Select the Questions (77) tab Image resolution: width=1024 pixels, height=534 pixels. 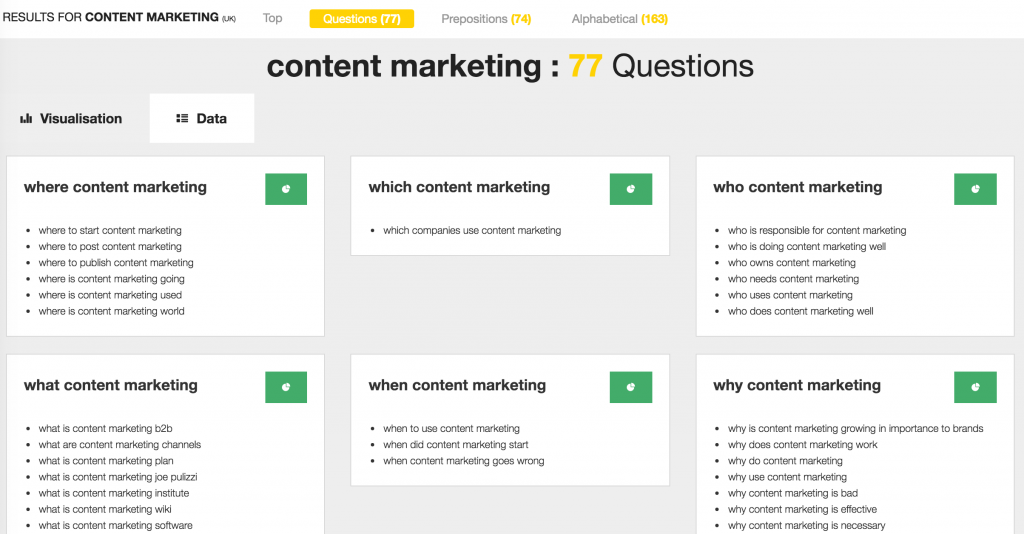point(361,18)
